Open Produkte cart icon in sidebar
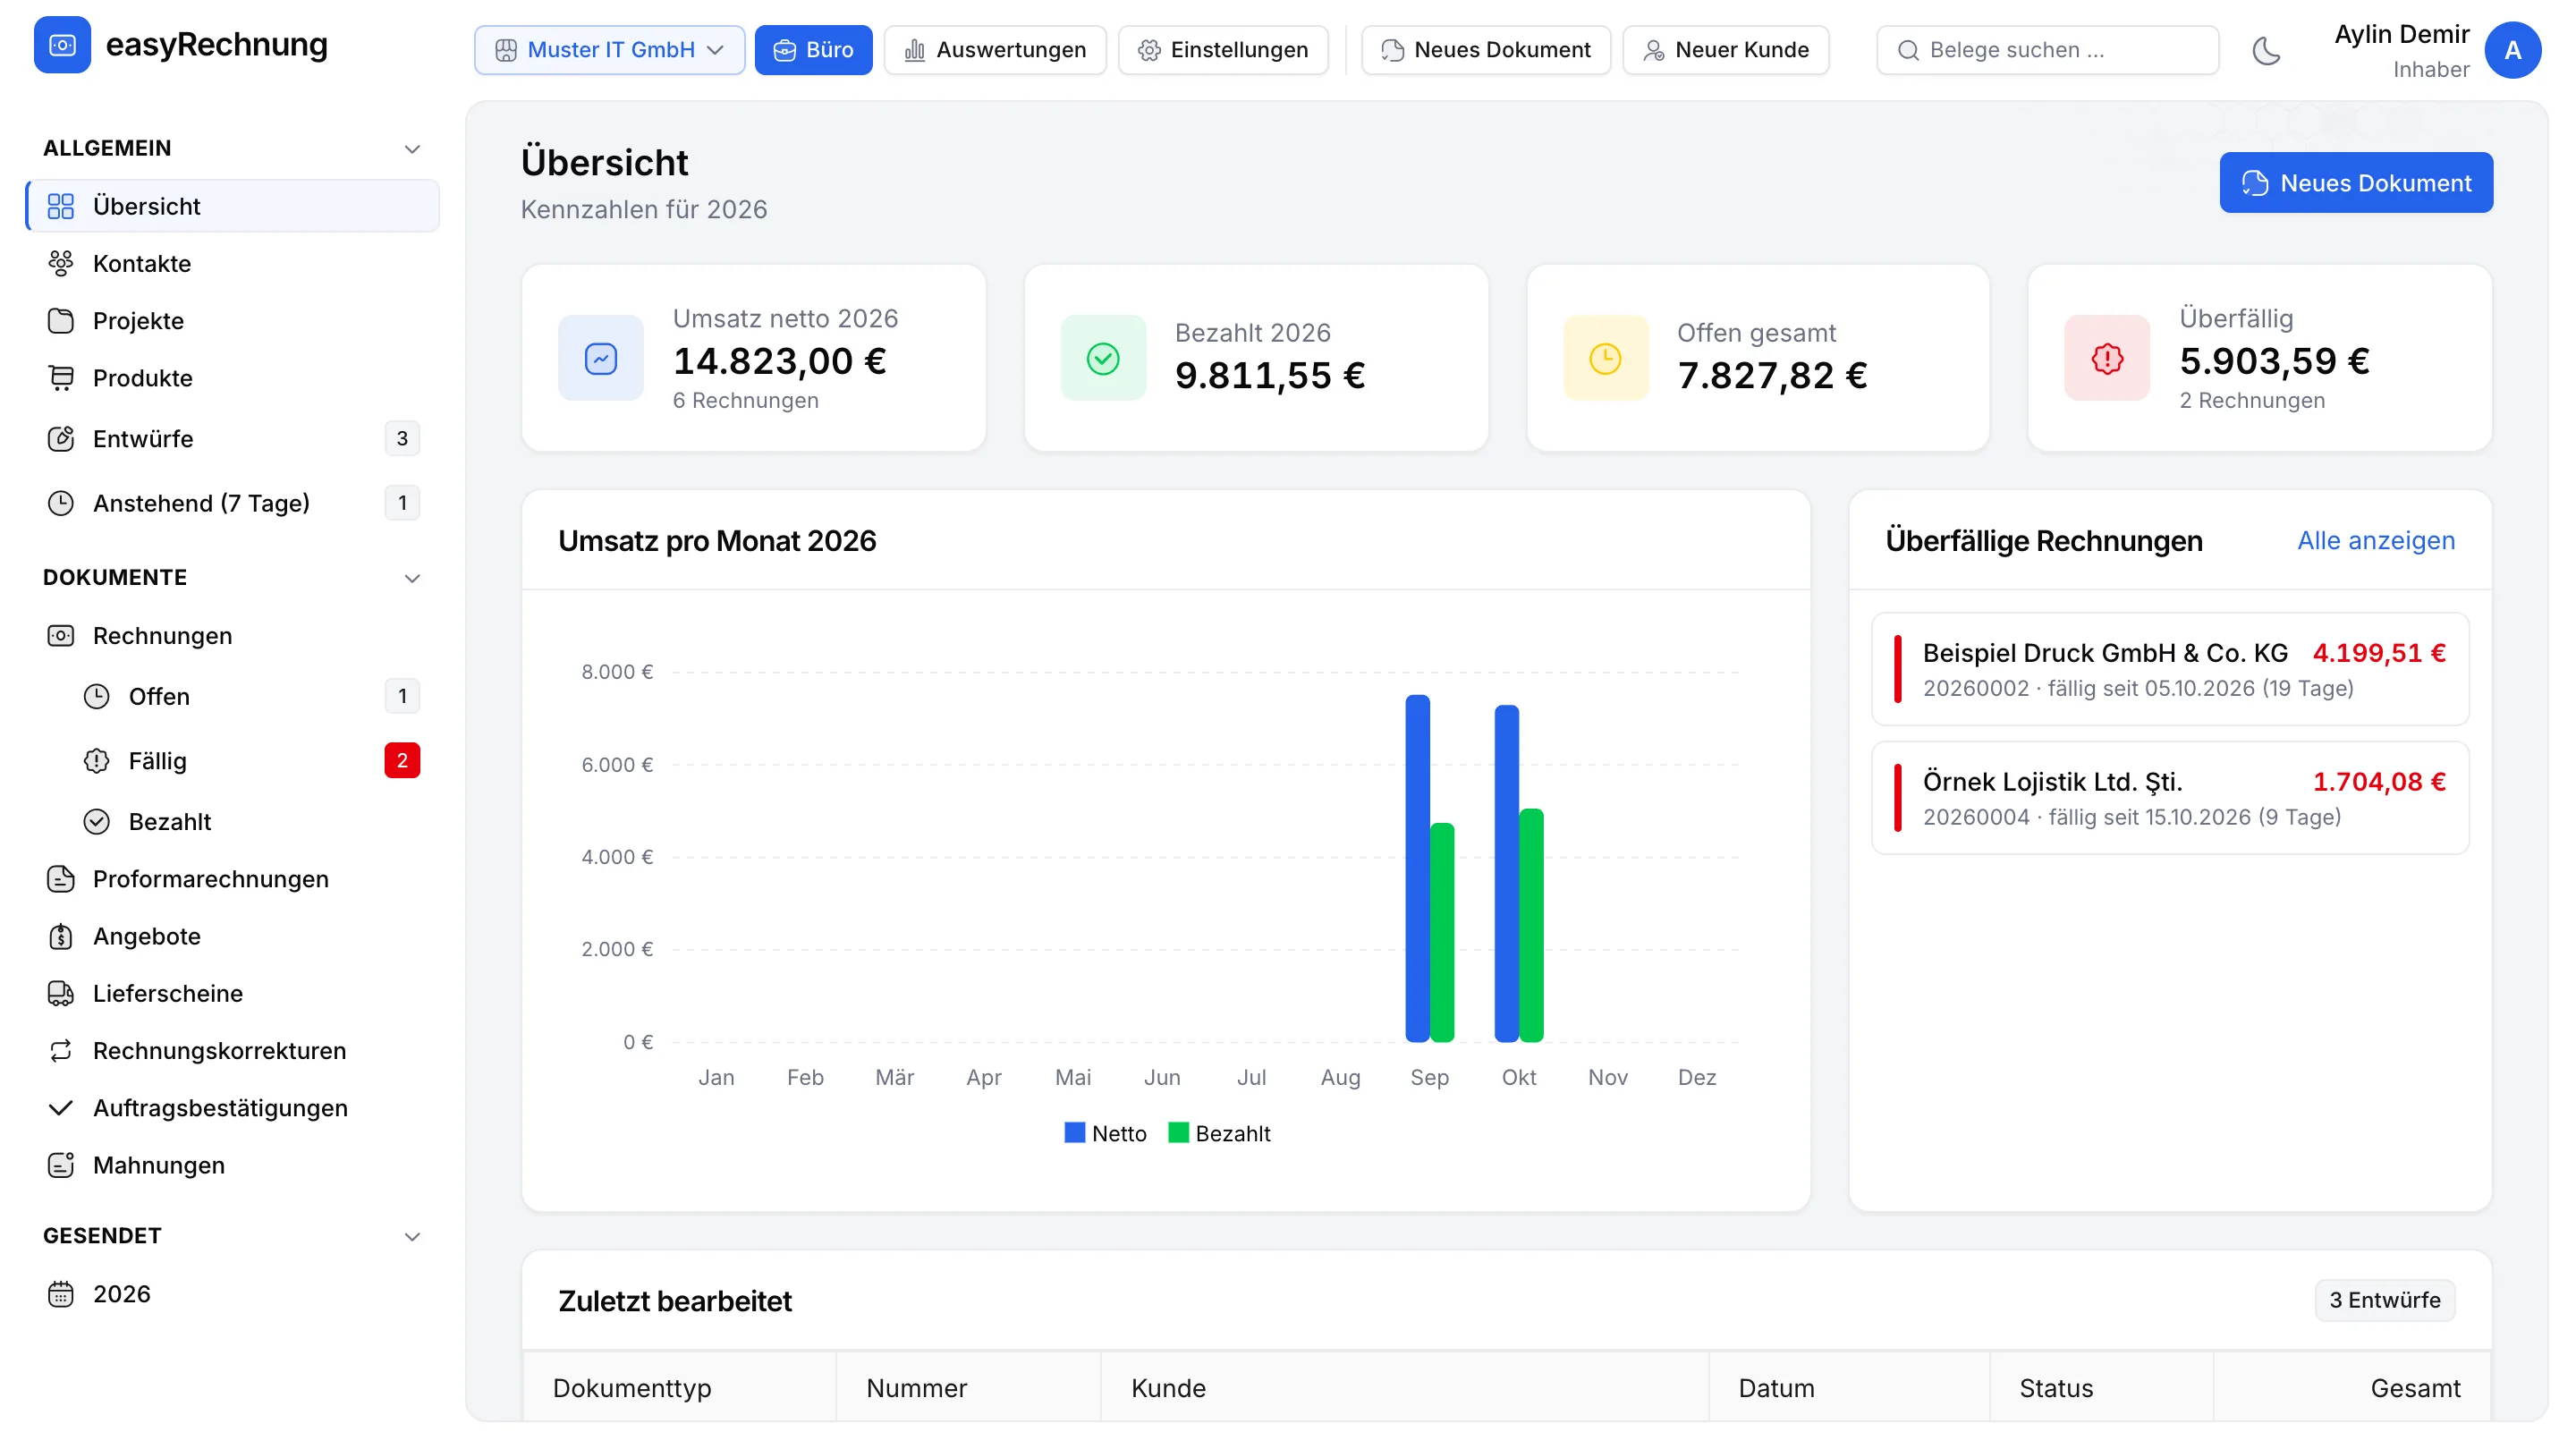This screenshot has width=2576, height=1449. 61,377
